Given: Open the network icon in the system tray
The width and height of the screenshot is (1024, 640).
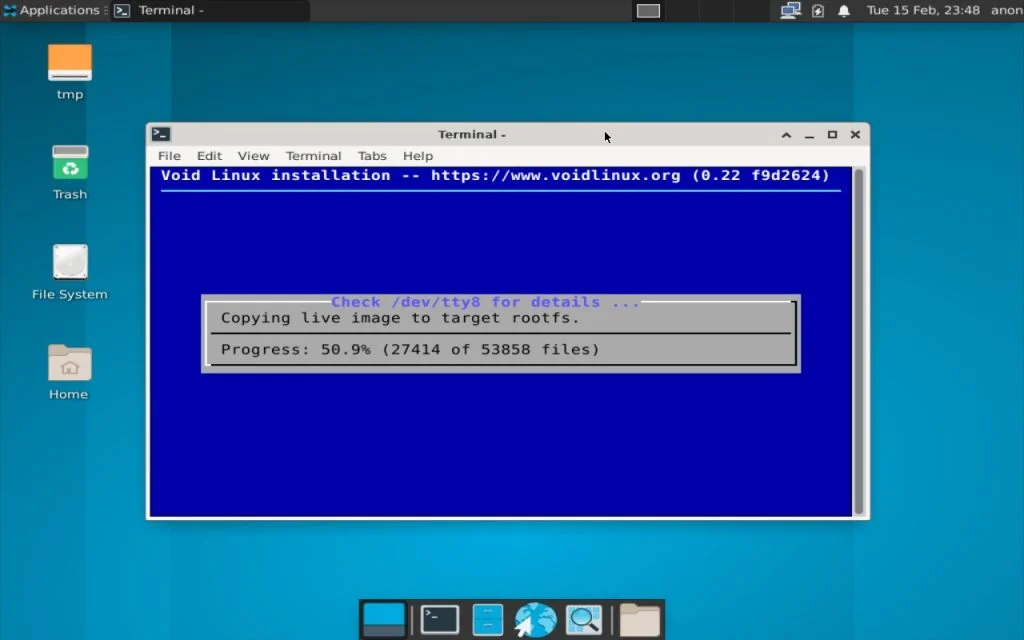Looking at the screenshot, I should (x=790, y=10).
